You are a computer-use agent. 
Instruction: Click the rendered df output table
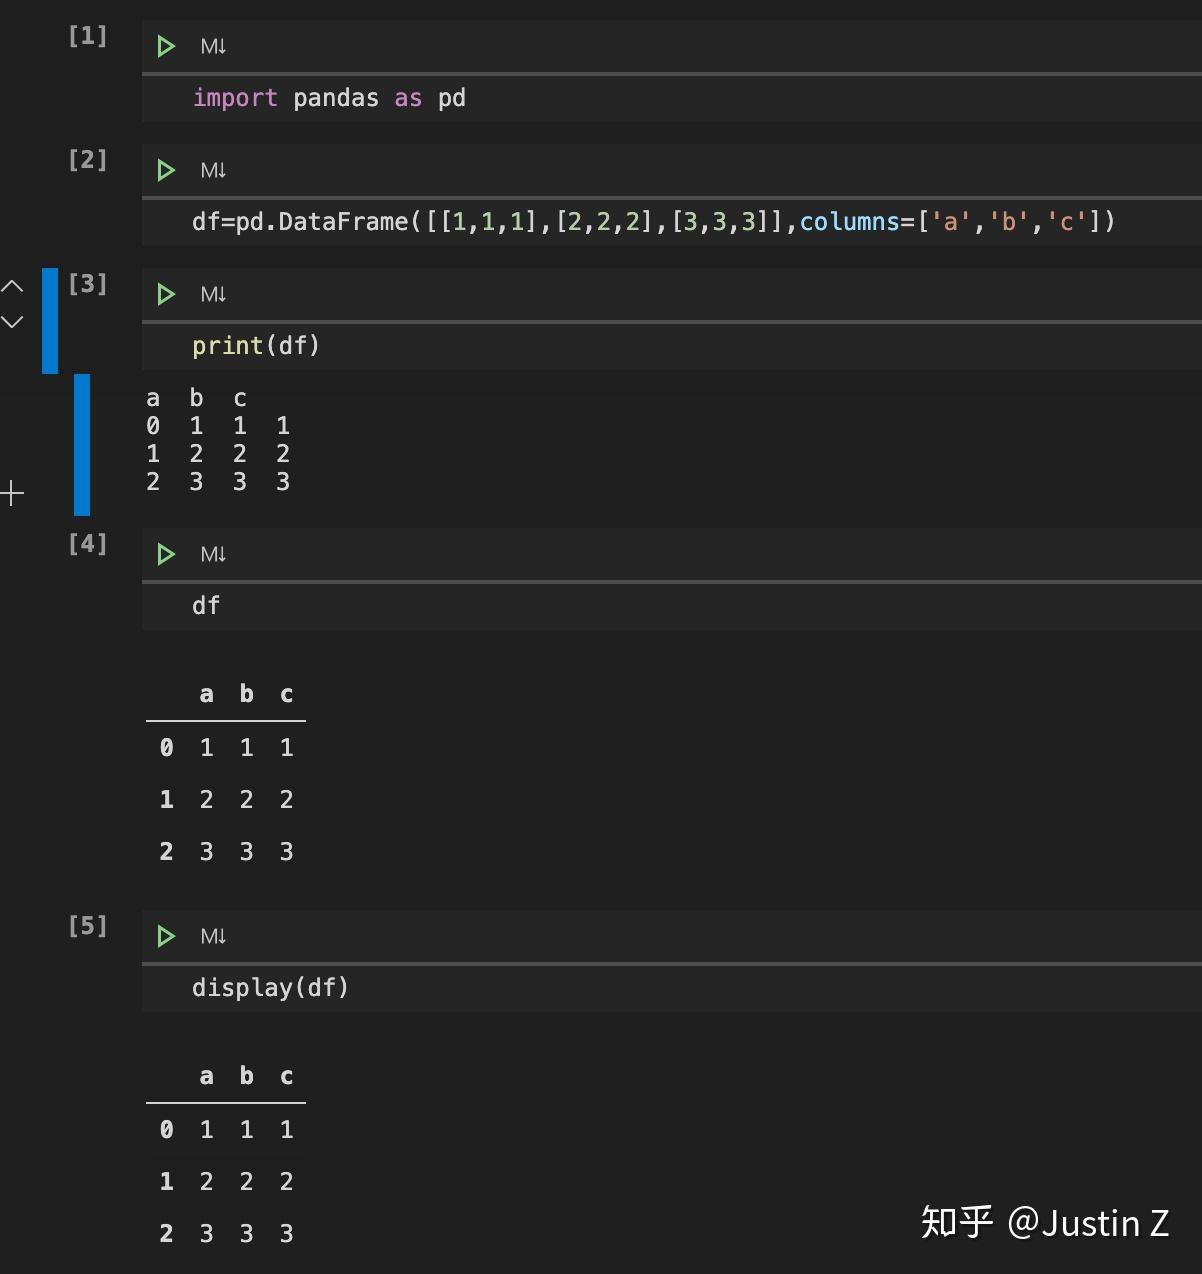coord(226,775)
